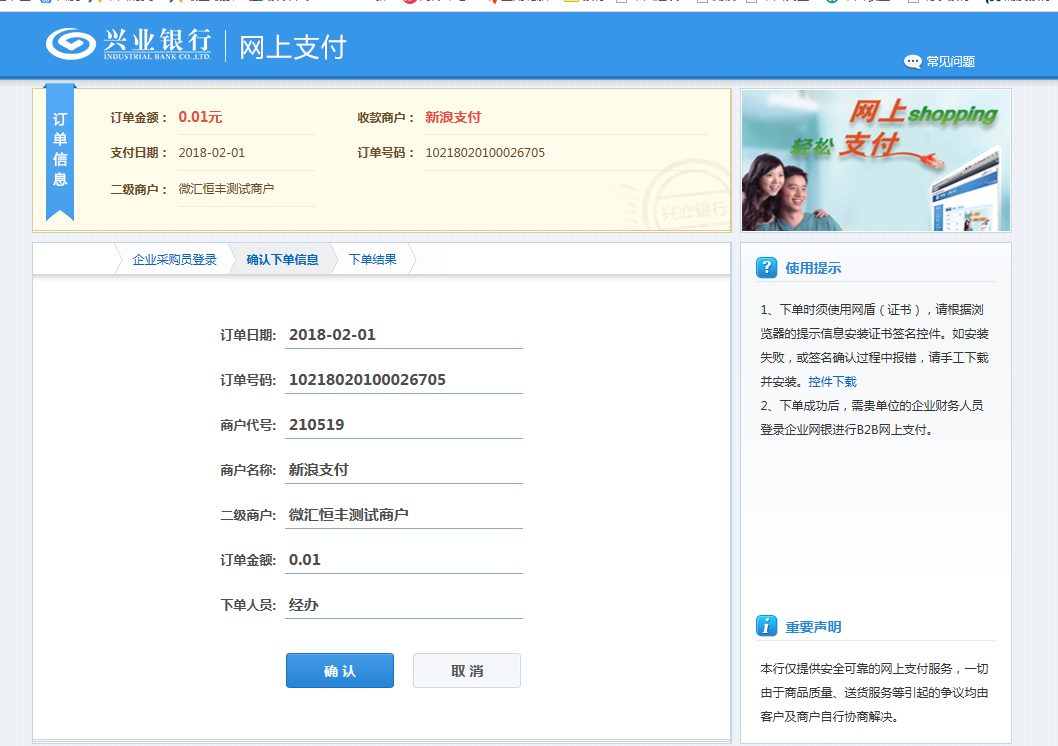Click the 二级商户 field in the form
Viewport: 1058px width, 746px height.
click(x=403, y=515)
